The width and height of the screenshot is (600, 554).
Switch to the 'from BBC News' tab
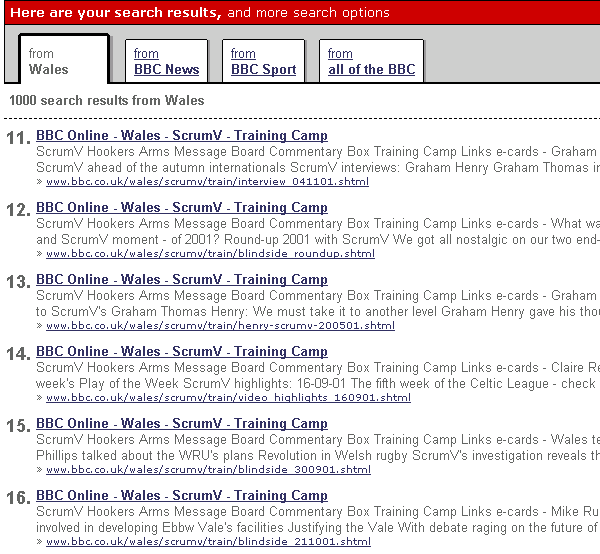pyautogui.click(x=166, y=61)
